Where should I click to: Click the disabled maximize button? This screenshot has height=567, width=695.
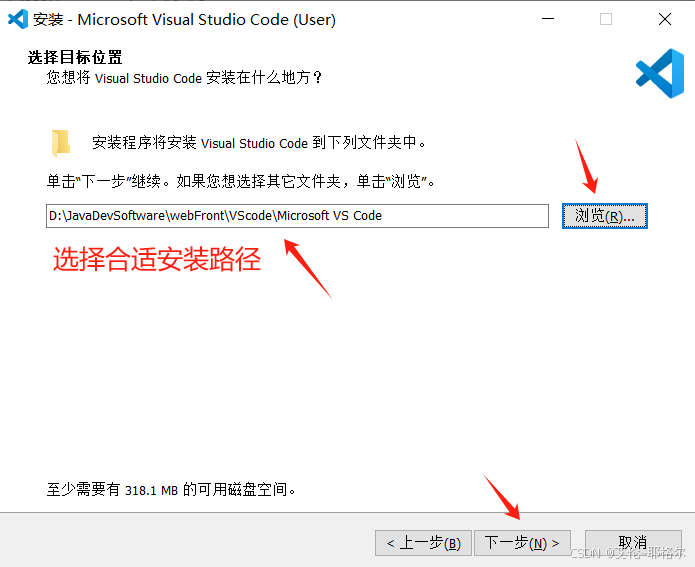coord(606,19)
